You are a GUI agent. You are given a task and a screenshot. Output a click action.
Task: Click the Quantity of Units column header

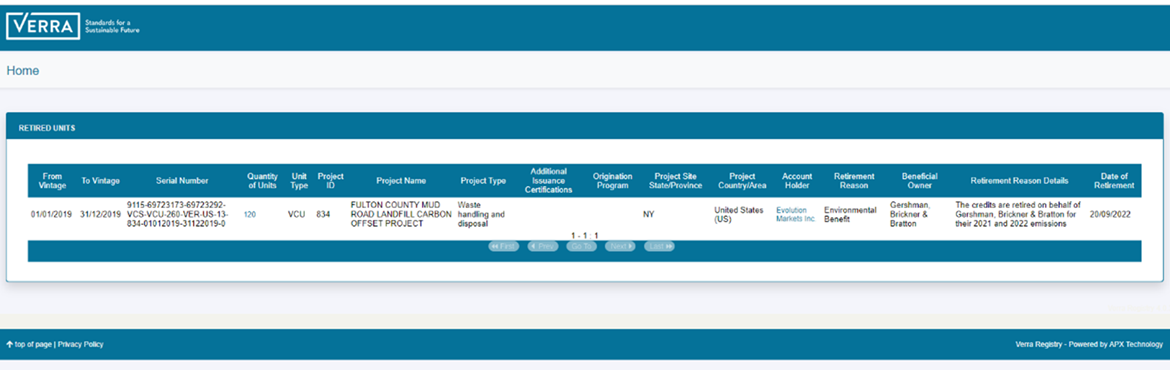point(262,181)
